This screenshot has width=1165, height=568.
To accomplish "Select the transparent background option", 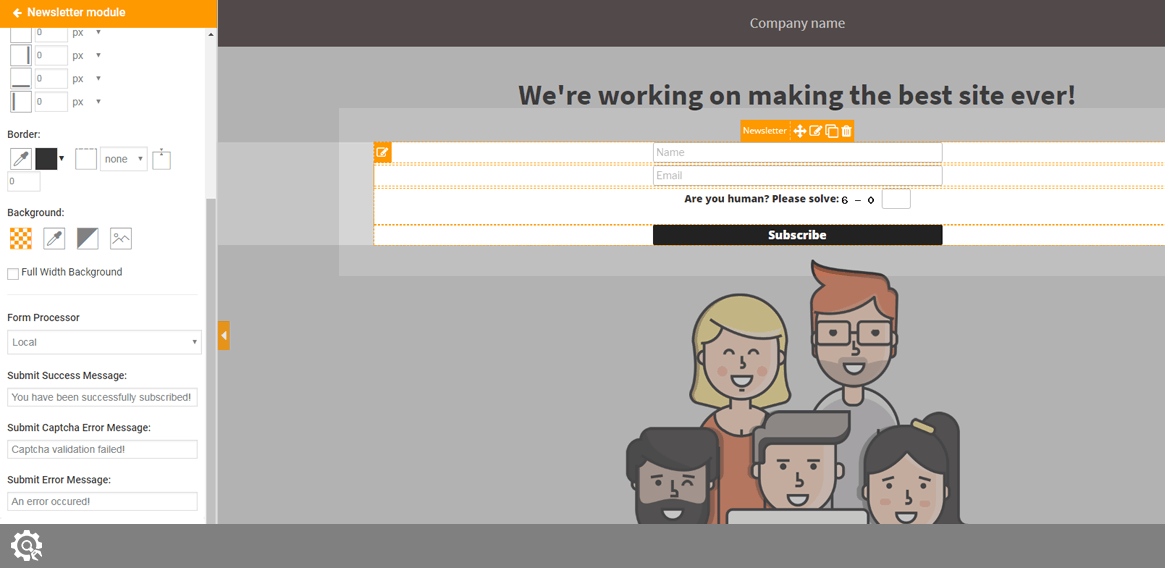I will click(20, 238).
